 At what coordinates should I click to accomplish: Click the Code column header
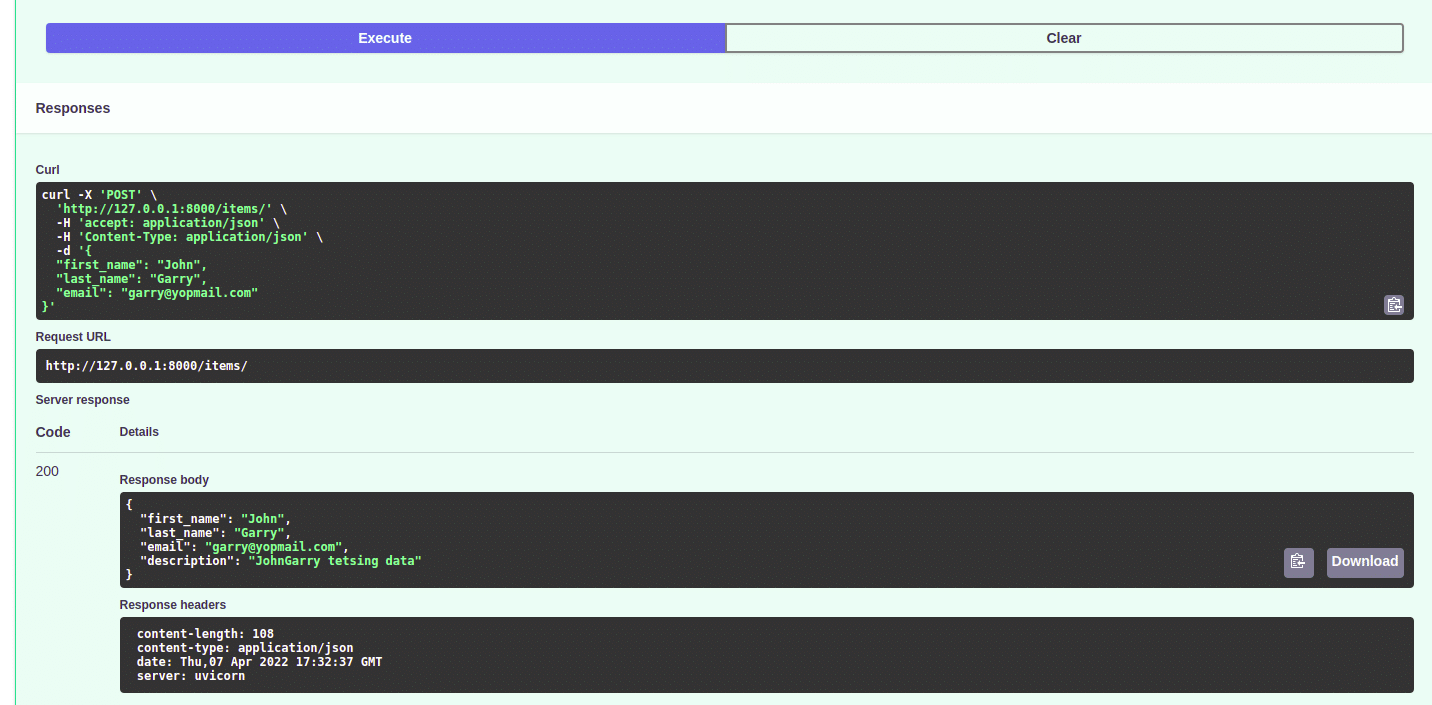53,432
